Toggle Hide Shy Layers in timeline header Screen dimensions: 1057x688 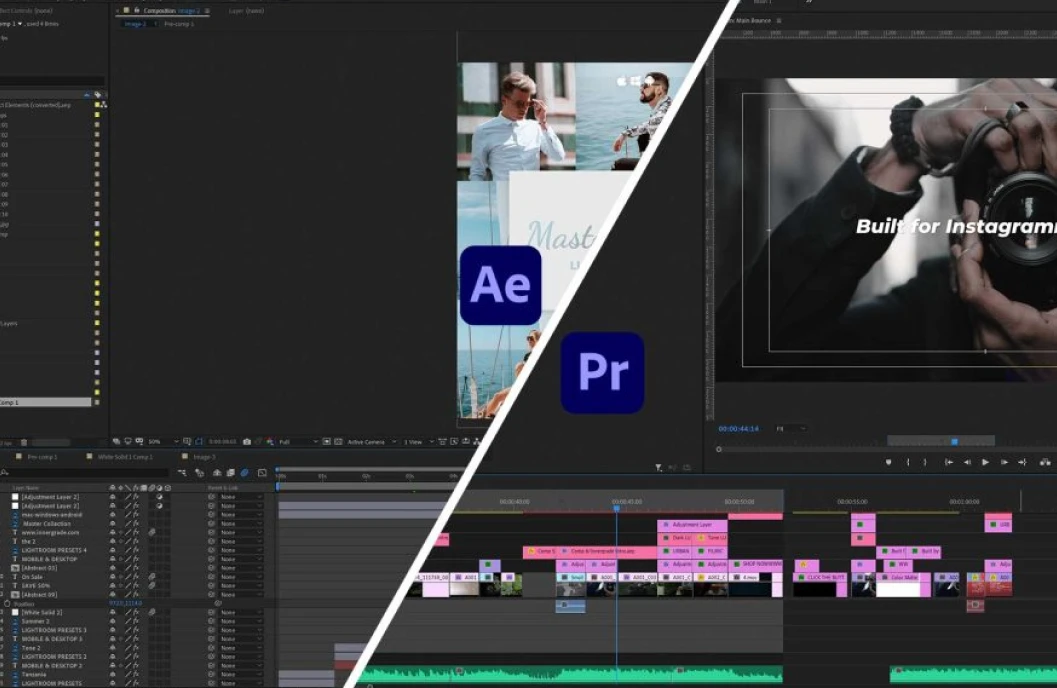pos(216,473)
